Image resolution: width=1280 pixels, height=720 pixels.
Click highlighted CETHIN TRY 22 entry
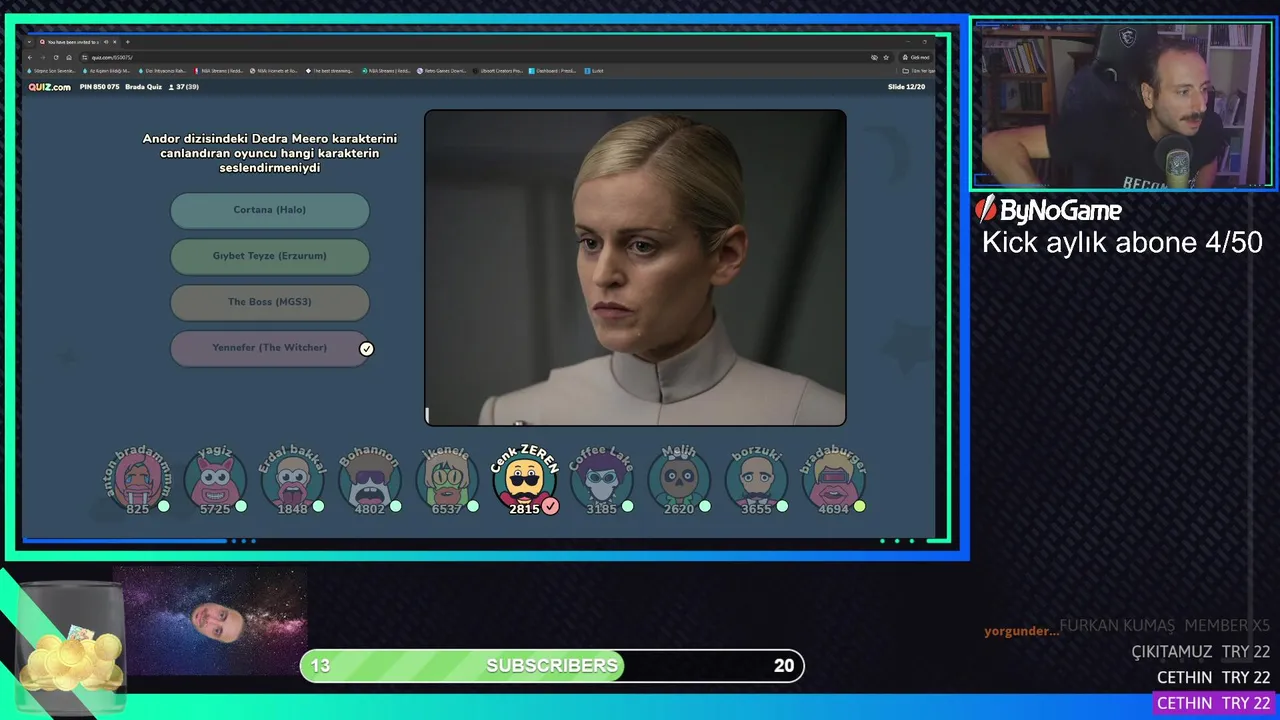coord(1214,703)
